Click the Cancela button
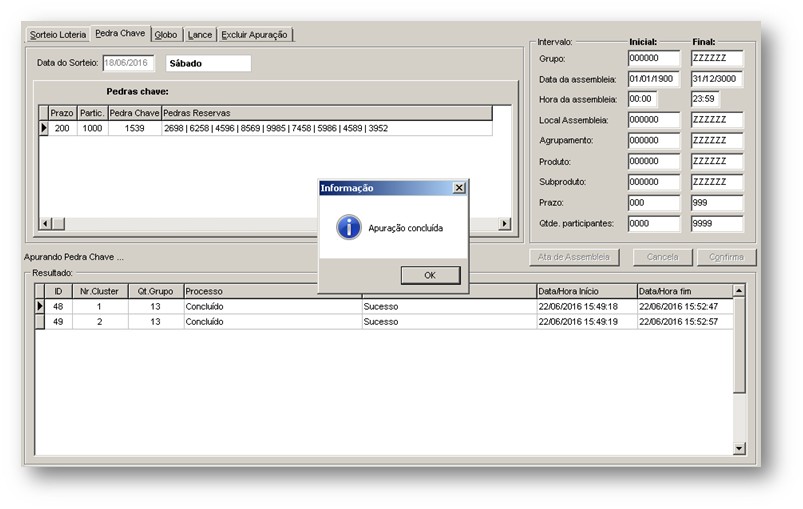This screenshot has width=803, height=509. point(662,257)
